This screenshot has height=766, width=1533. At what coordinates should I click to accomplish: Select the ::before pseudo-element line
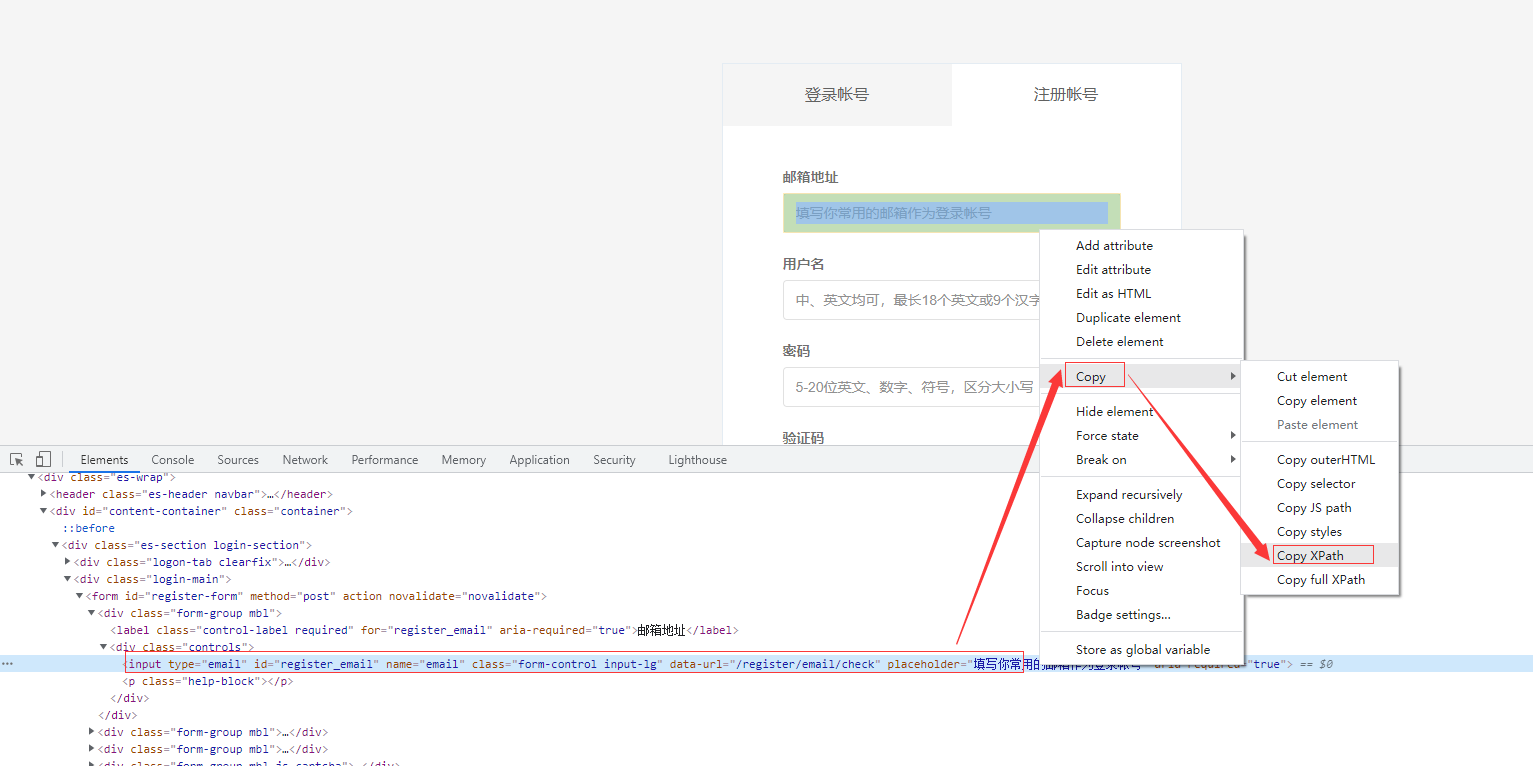(x=88, y=528)
